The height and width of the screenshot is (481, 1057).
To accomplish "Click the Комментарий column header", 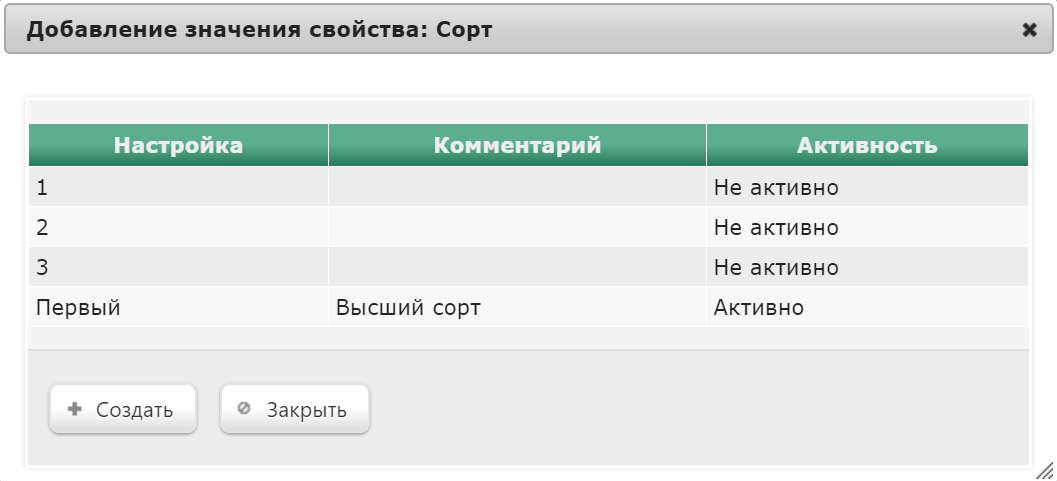I will 517,145.
